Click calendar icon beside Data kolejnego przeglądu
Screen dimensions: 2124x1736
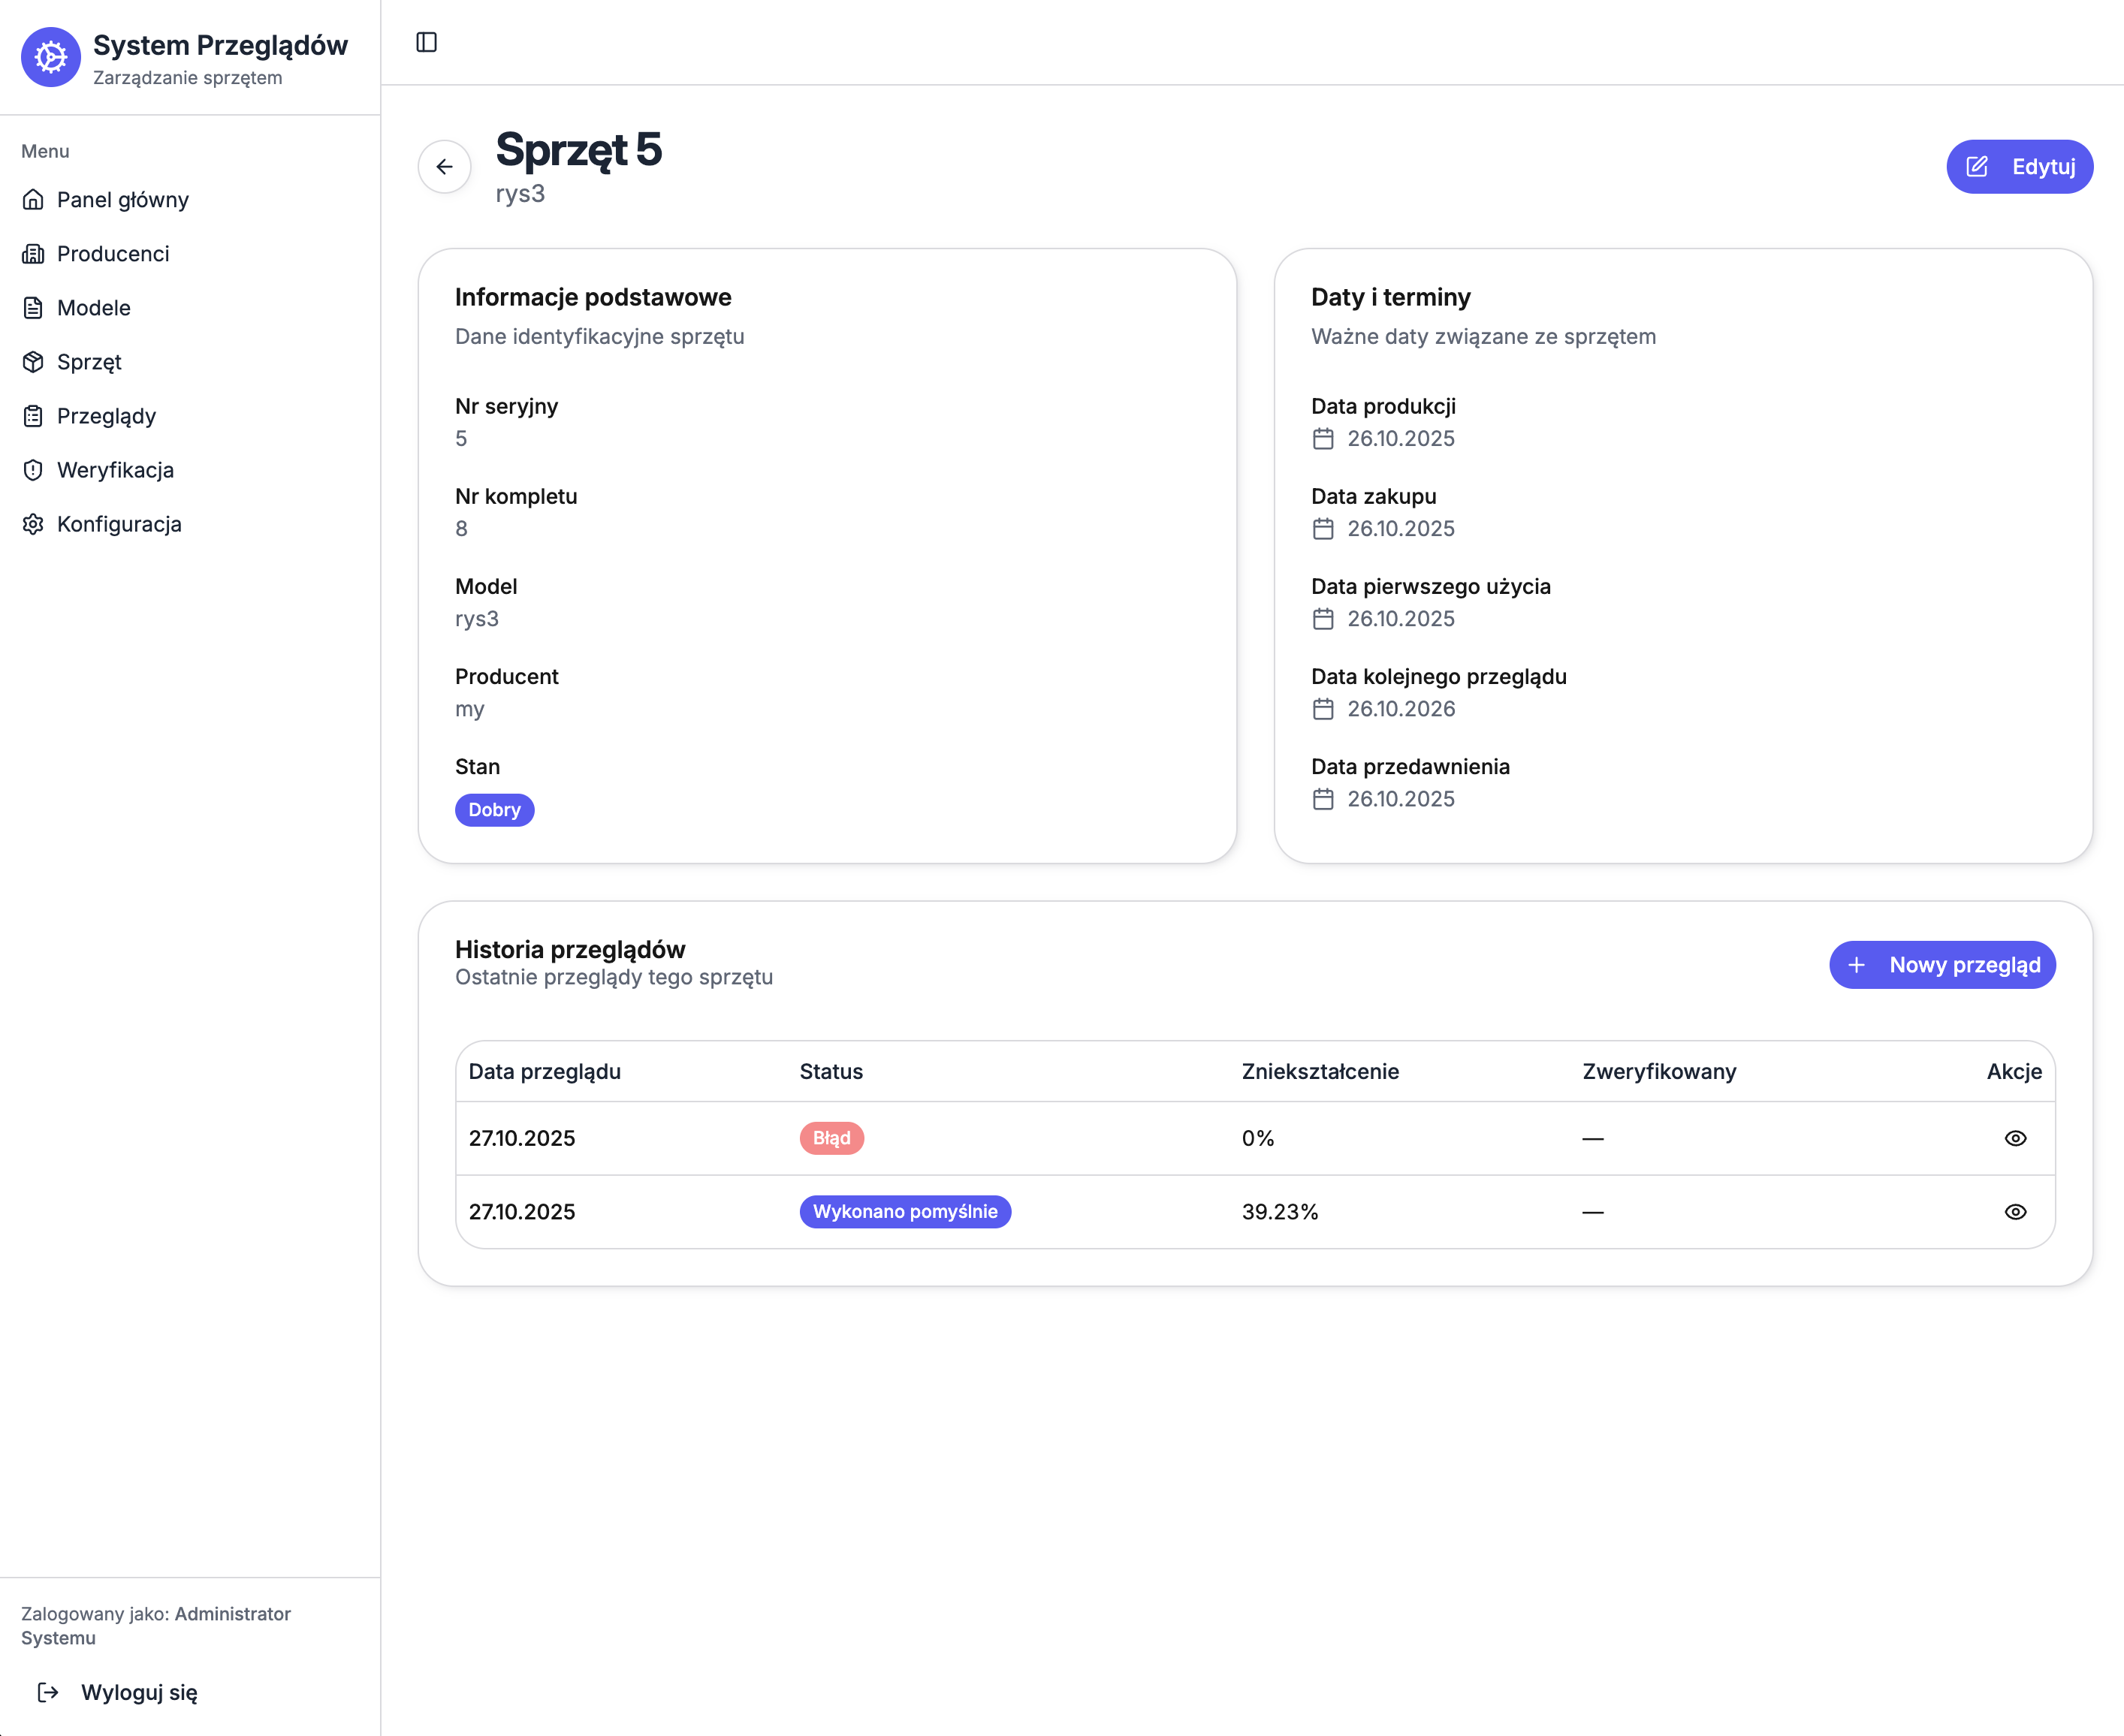pos(1323,709)
